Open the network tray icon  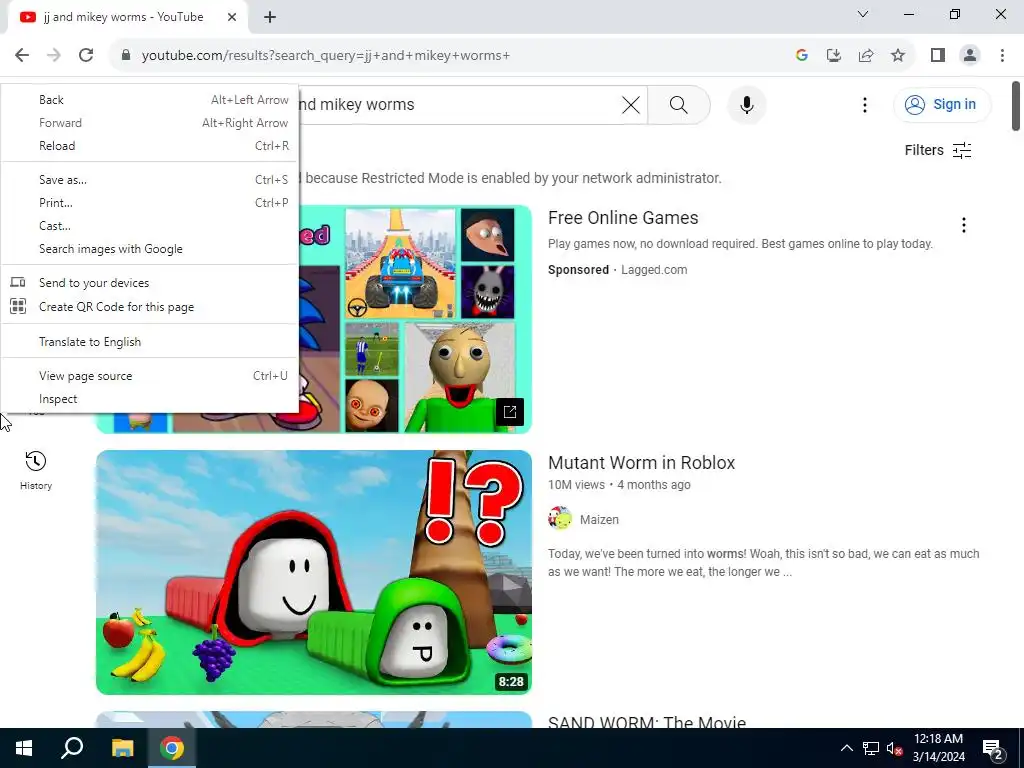point(871,748)
